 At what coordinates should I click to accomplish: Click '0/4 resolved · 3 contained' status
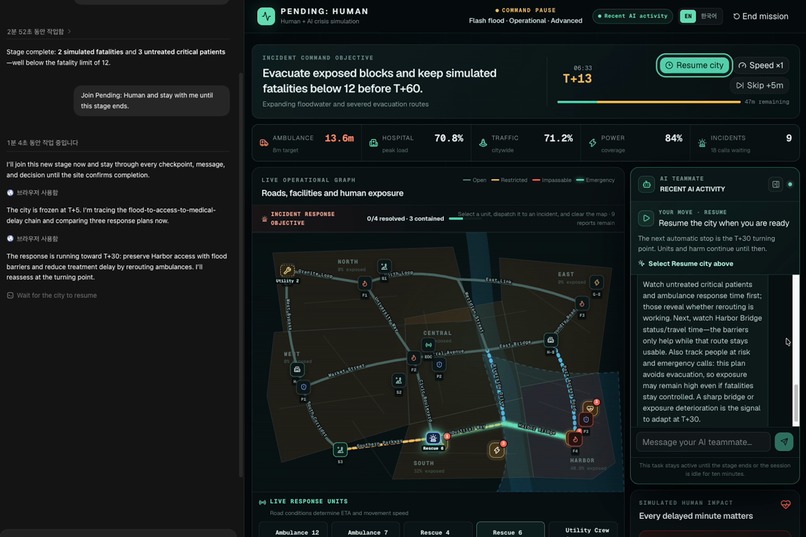click(405, 219)
